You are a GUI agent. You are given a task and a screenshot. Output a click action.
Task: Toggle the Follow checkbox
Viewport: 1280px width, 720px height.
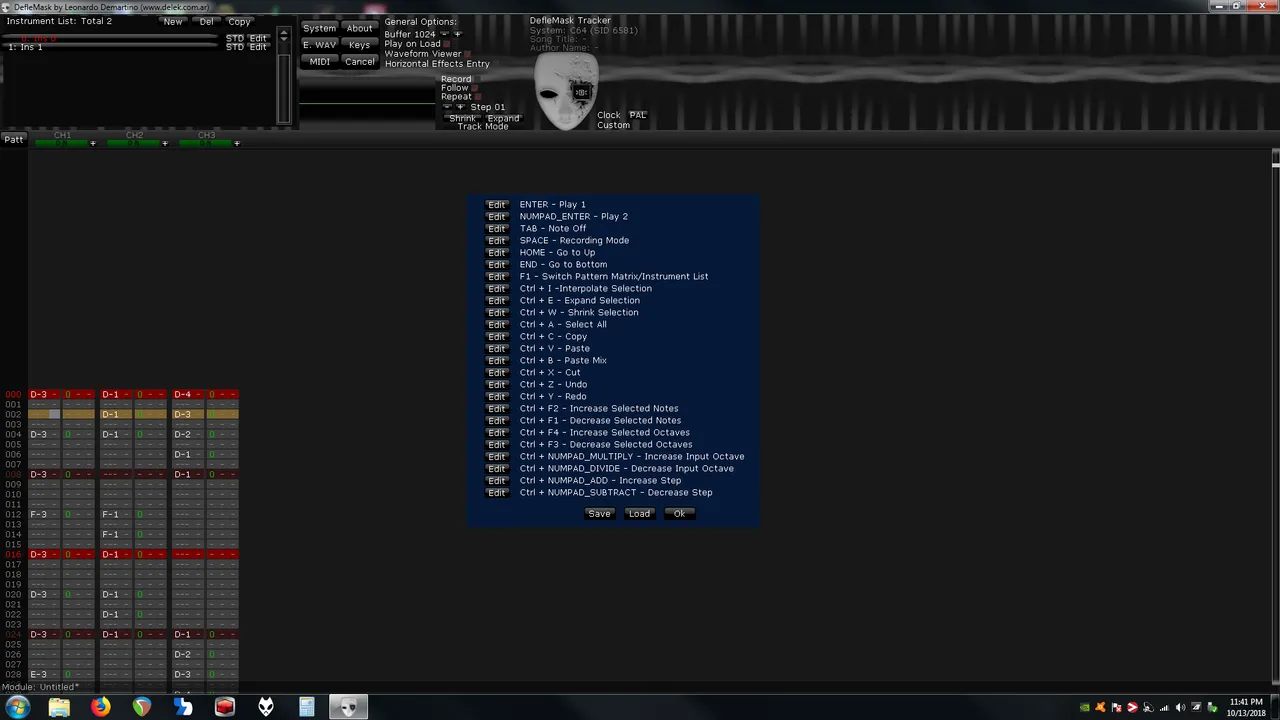tap(475, 88)
